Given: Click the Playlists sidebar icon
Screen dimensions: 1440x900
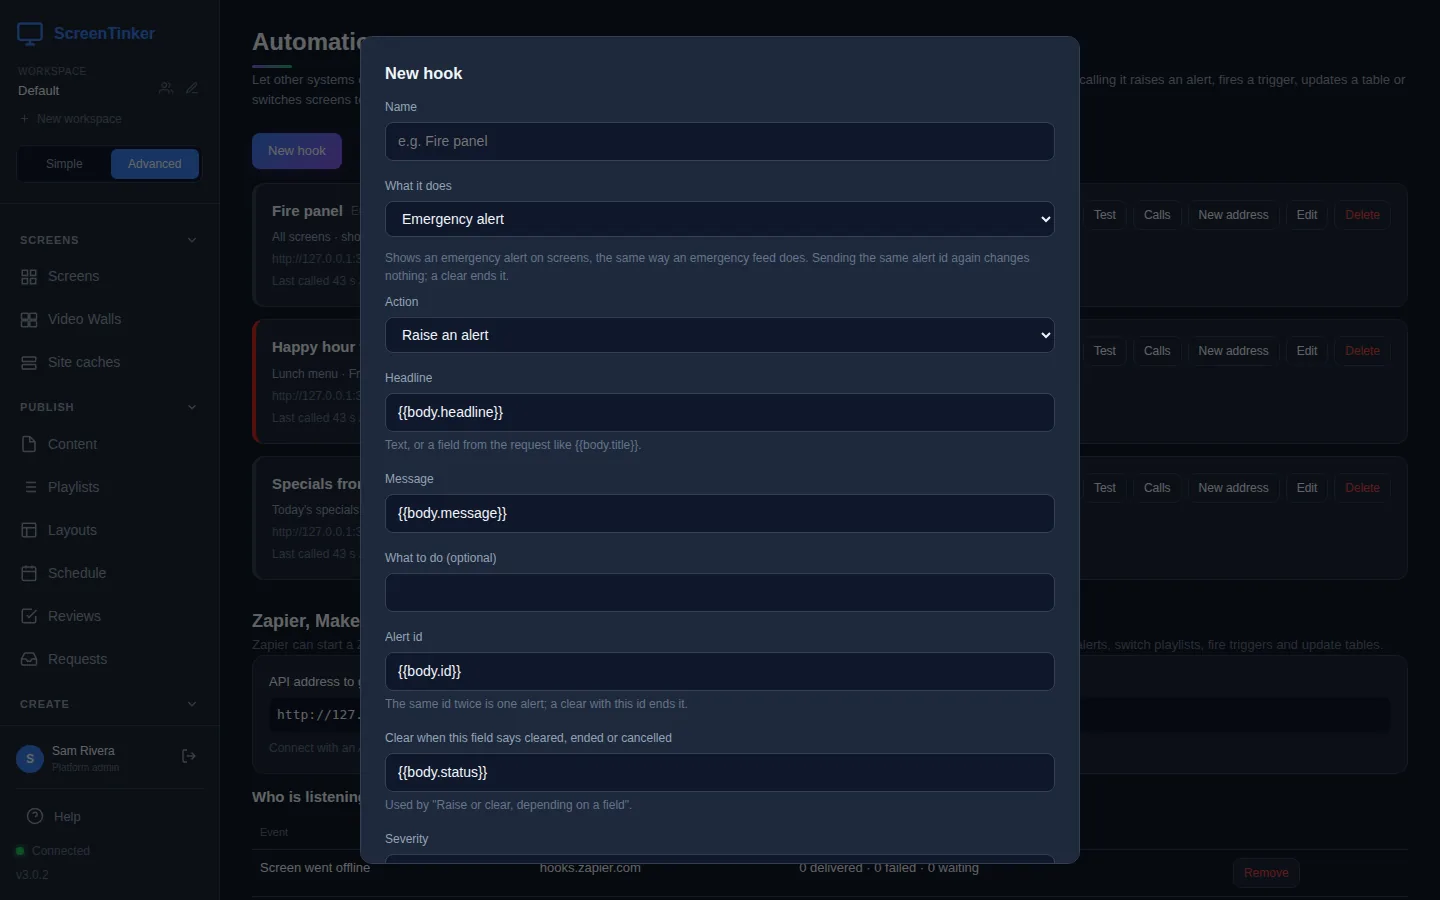Looking at the screenshot, I should (x=29, y=487).
